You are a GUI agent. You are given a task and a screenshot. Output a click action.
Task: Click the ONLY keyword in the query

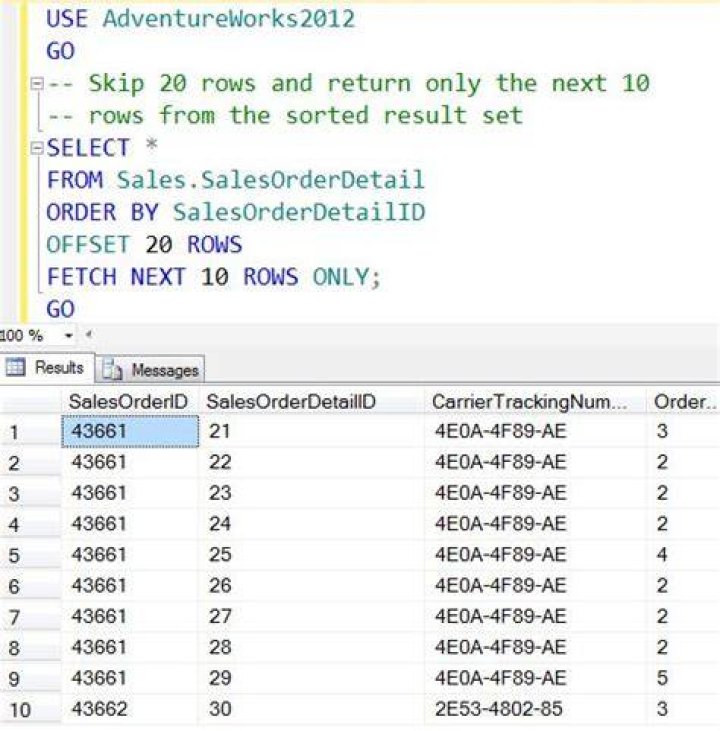pos(340,276)
